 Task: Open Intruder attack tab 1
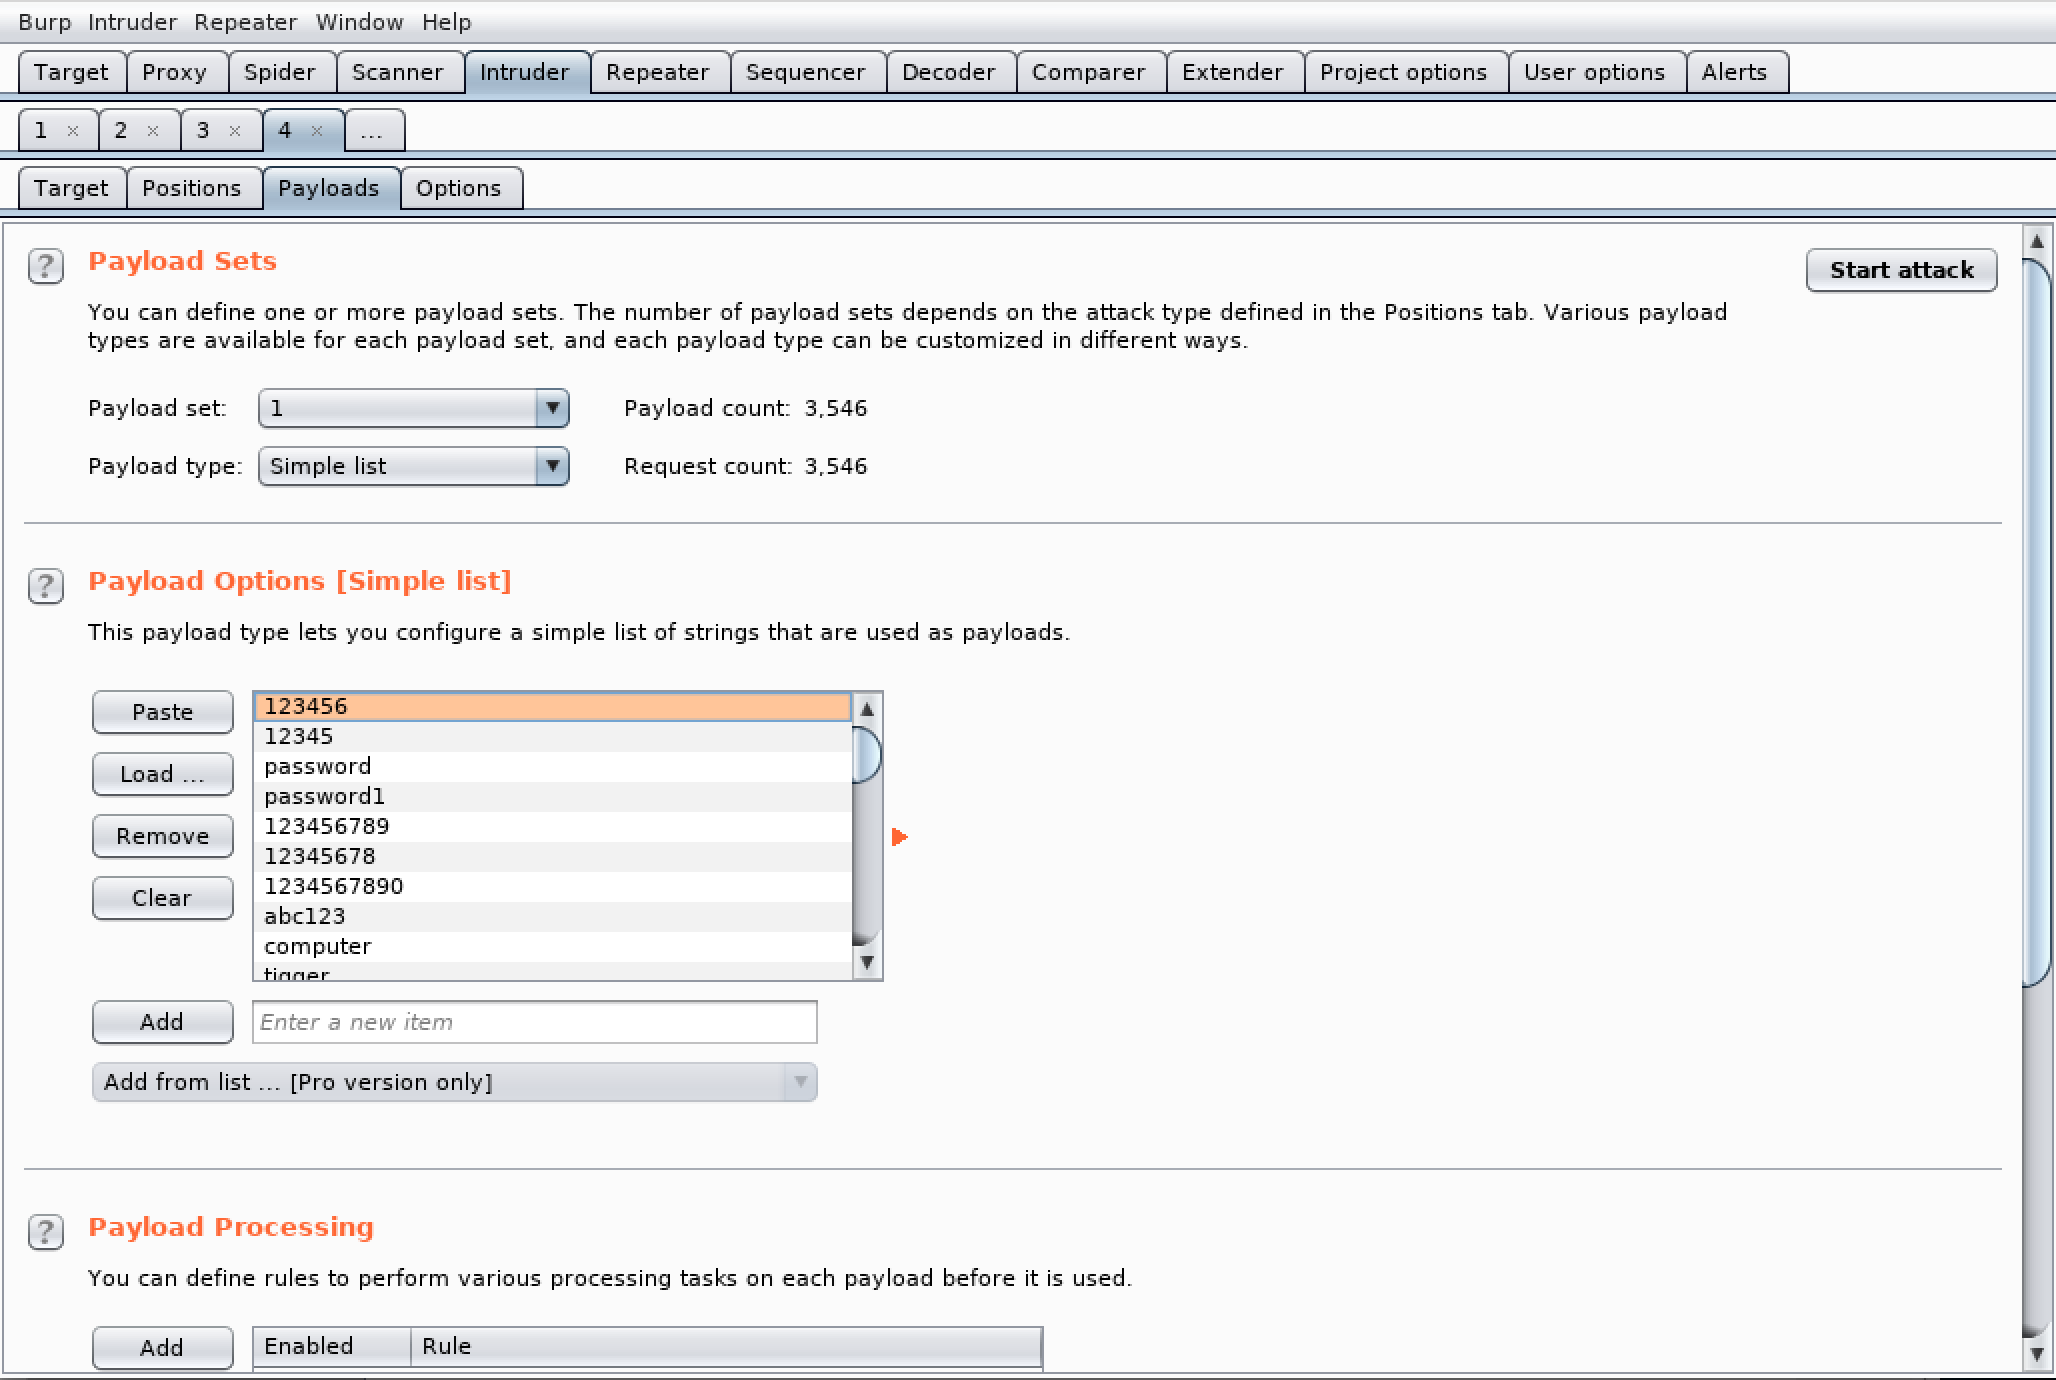pos(42,131)
